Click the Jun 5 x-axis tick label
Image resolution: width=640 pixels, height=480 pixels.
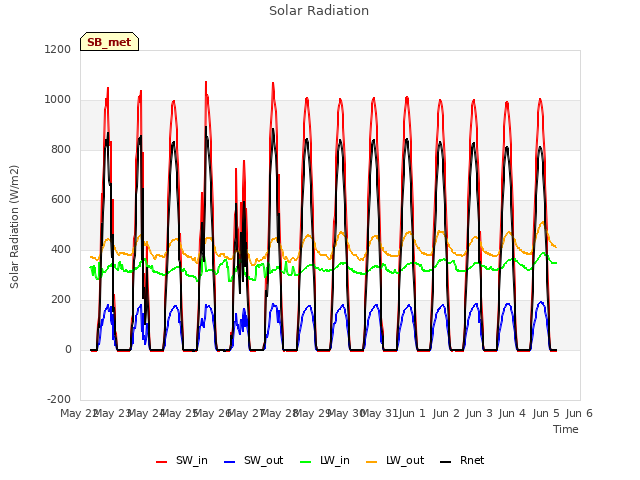tap(546, 413)
